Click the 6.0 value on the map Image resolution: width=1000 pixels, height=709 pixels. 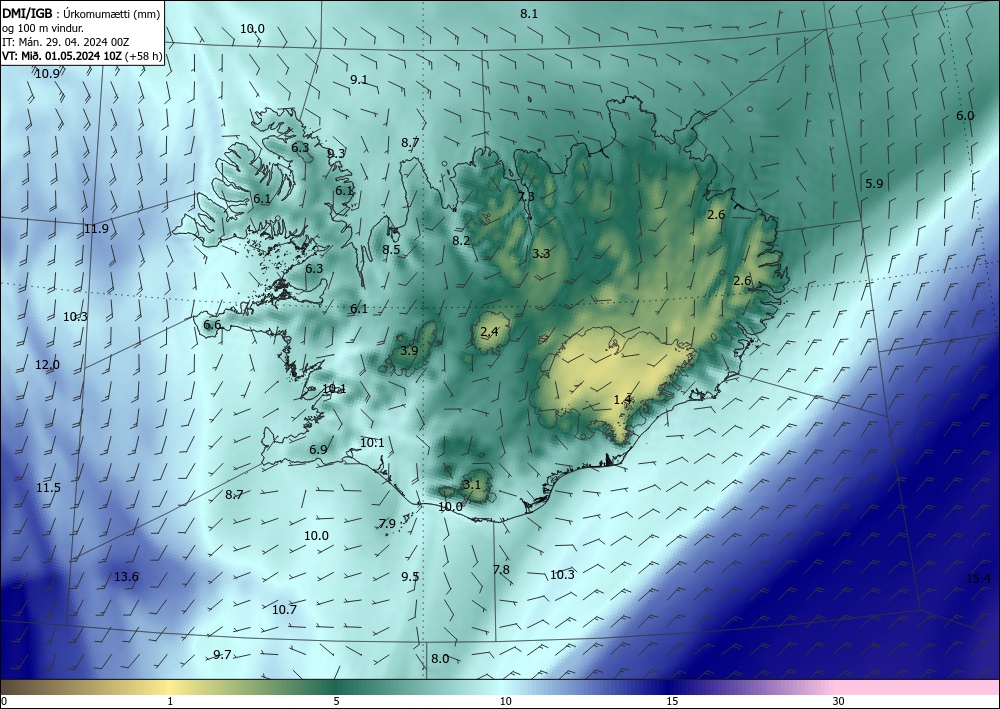pyautogui.click(x=965, y=115)
